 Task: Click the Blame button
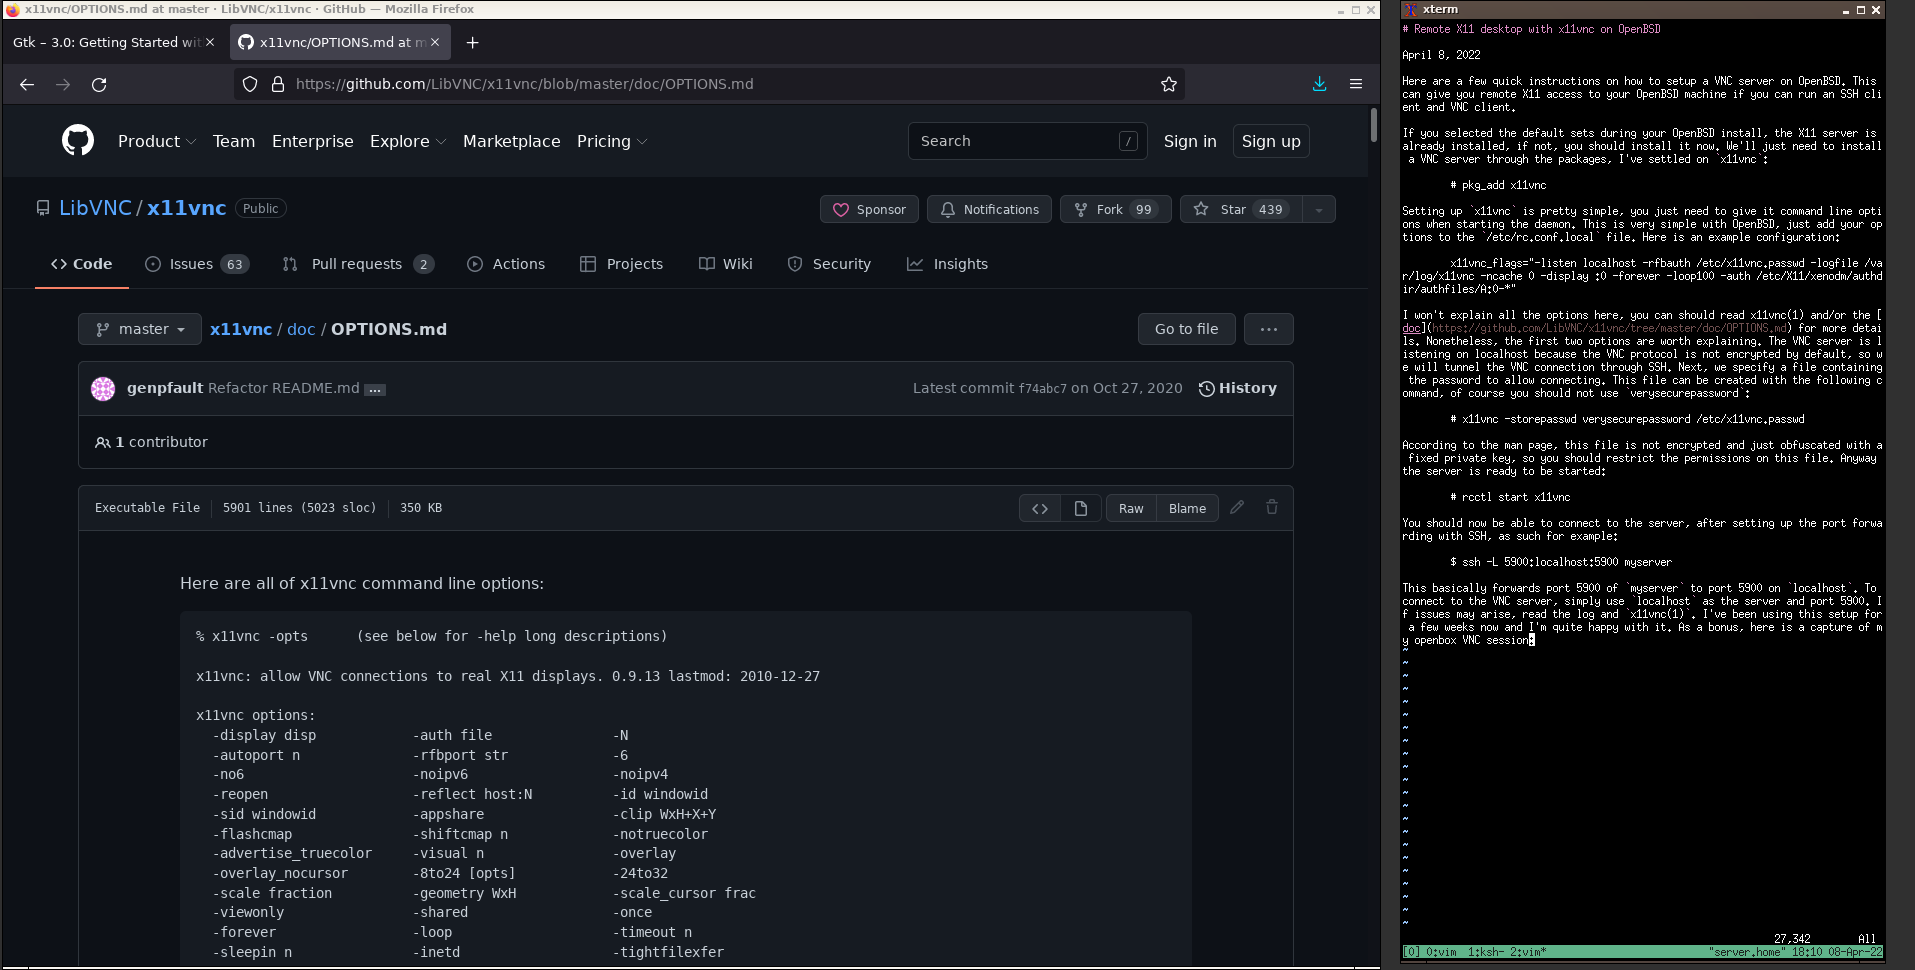click(x=1187, y=508)
